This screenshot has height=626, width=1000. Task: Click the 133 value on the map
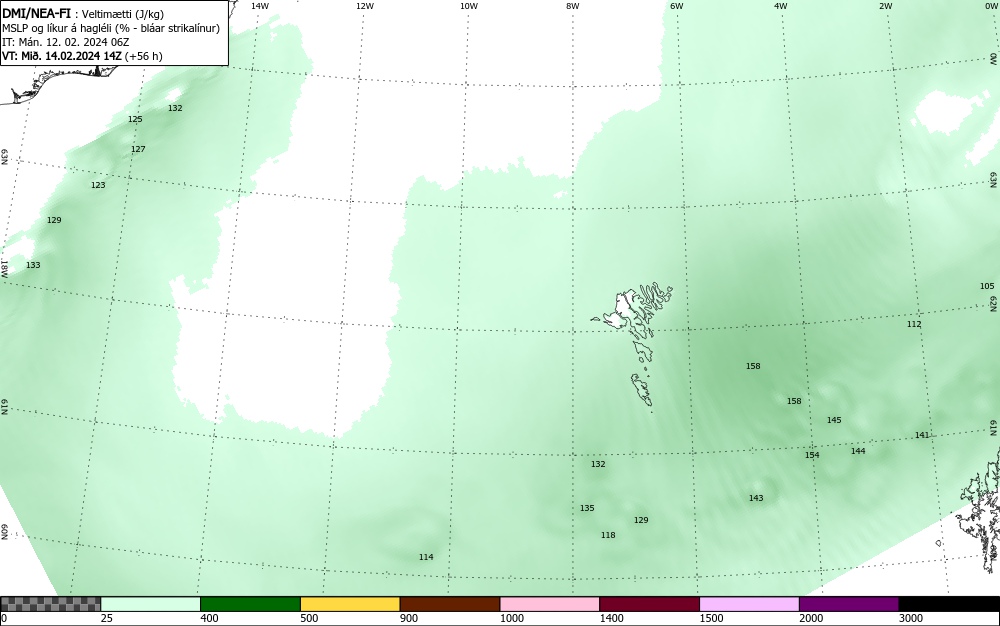pos(33,265)
